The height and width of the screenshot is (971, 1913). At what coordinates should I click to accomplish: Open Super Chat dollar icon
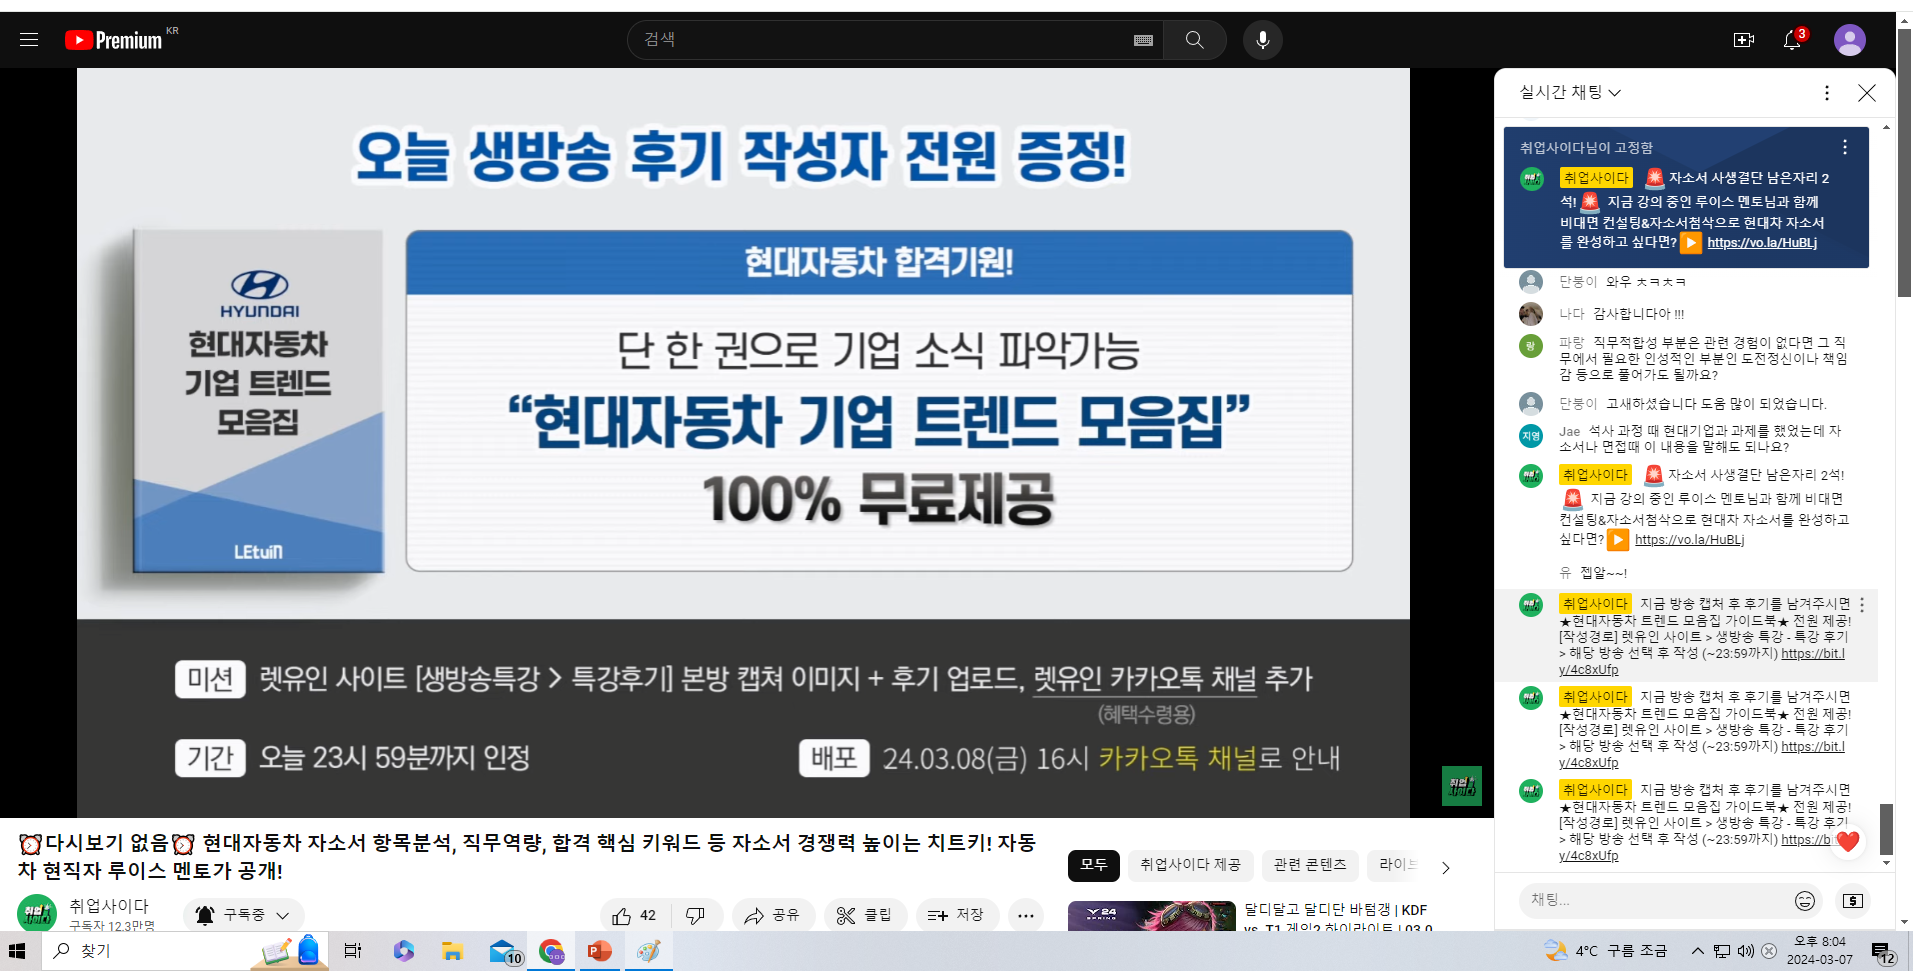tap(1853, 901)
